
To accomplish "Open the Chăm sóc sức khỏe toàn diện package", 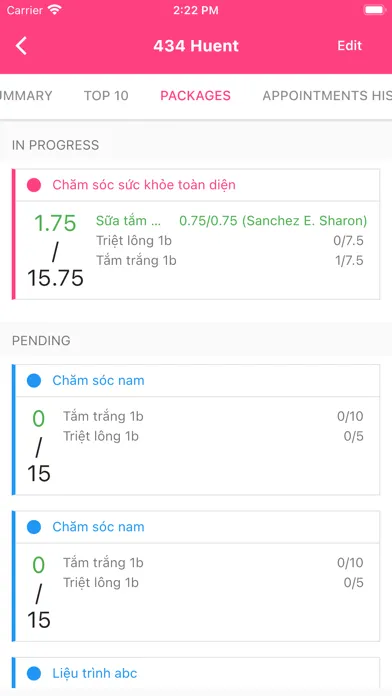I will [x=144, y=185].
